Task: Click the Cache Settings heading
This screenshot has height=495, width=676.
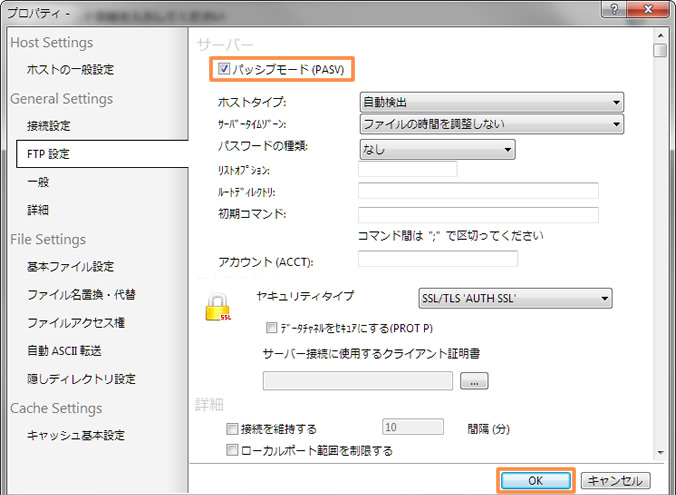Action: (x=56, y=408)
